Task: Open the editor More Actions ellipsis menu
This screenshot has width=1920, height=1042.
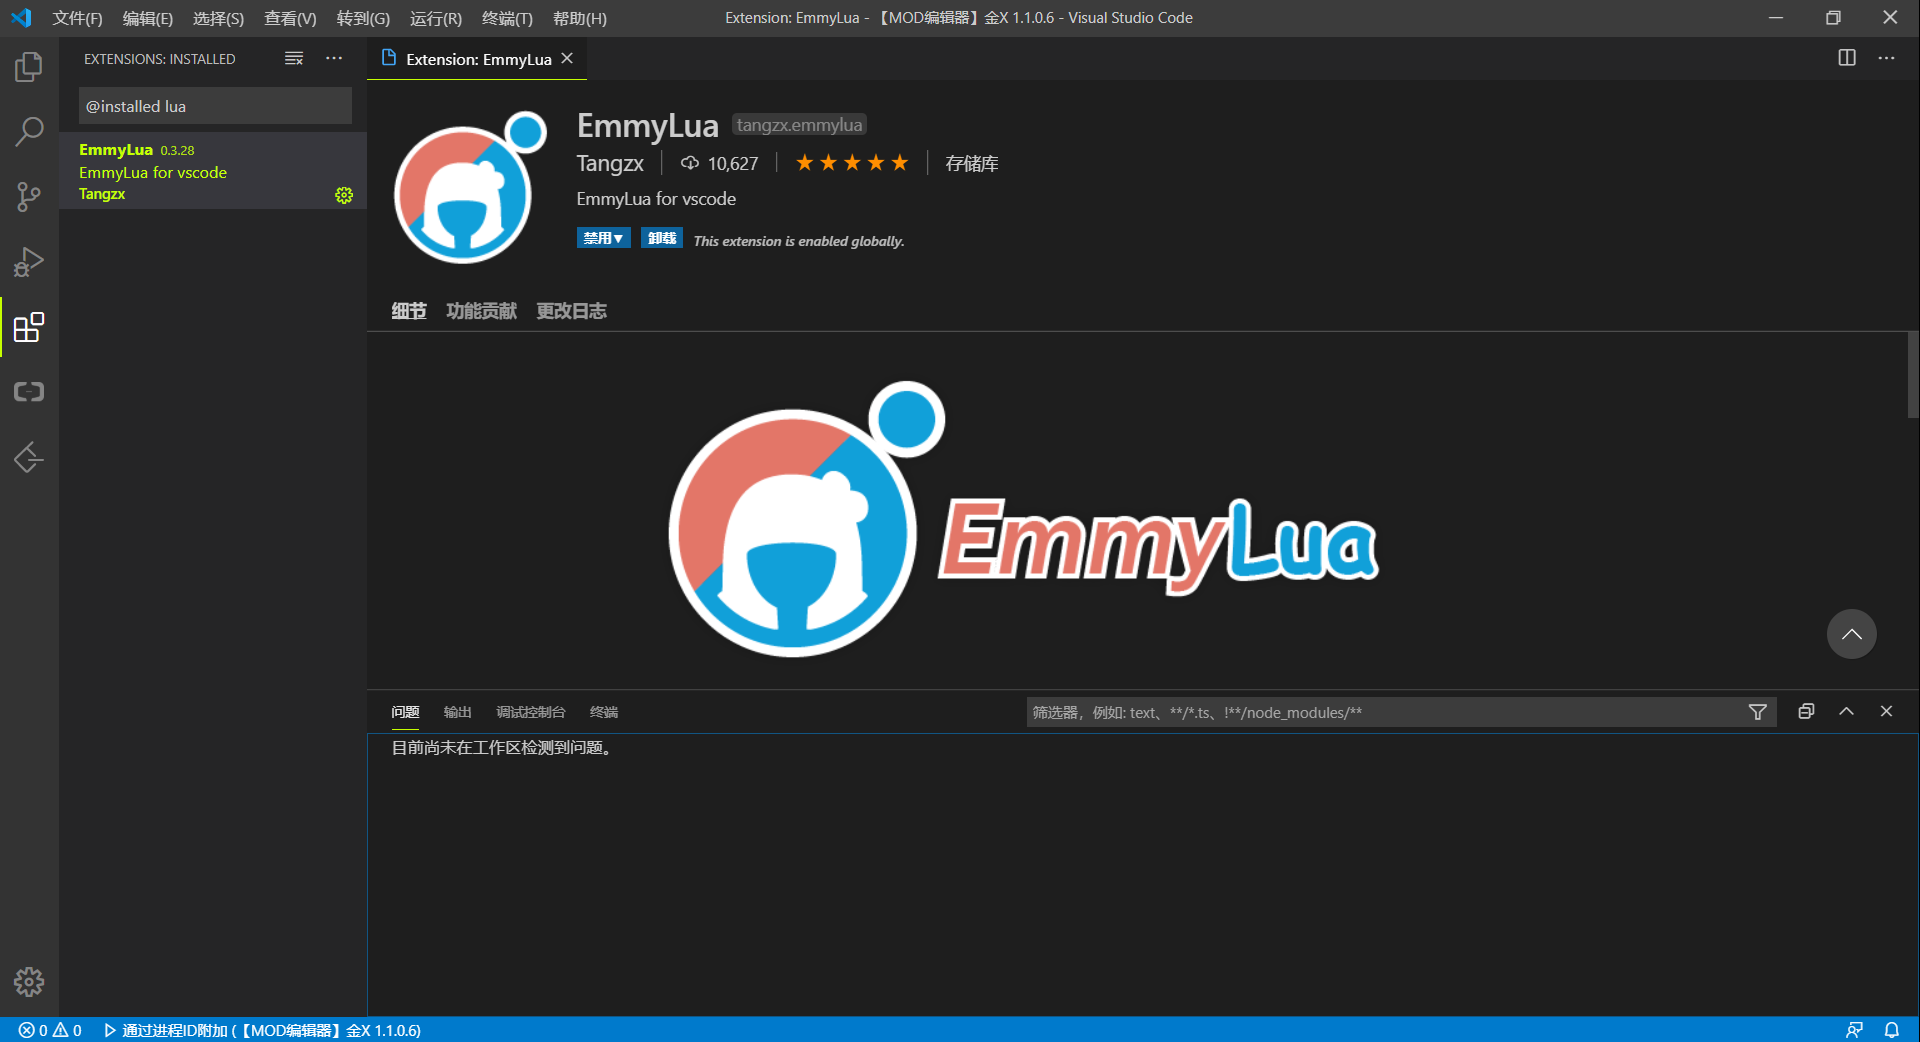Action: [x=1887, y=58]
